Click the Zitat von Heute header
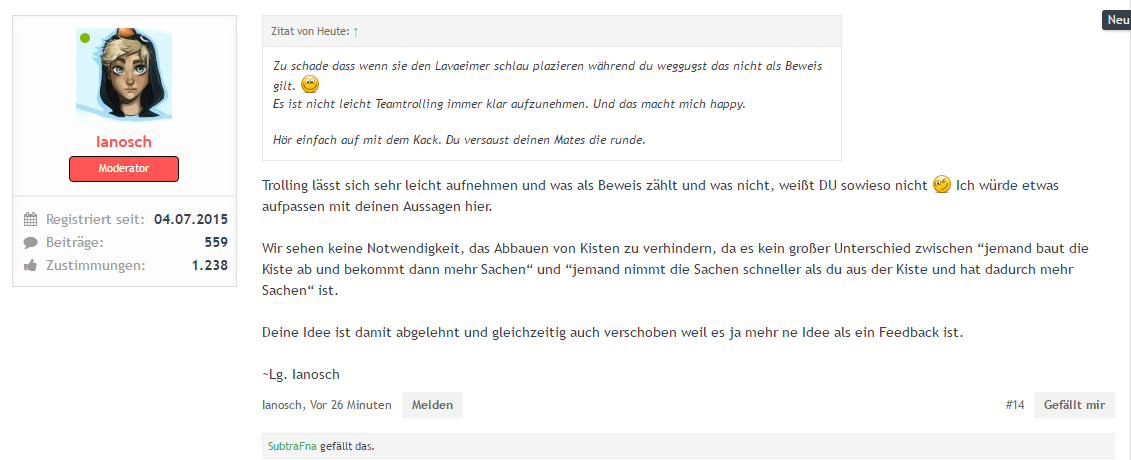This screenshot has width=1131, height=460. (x=310, y=31)
